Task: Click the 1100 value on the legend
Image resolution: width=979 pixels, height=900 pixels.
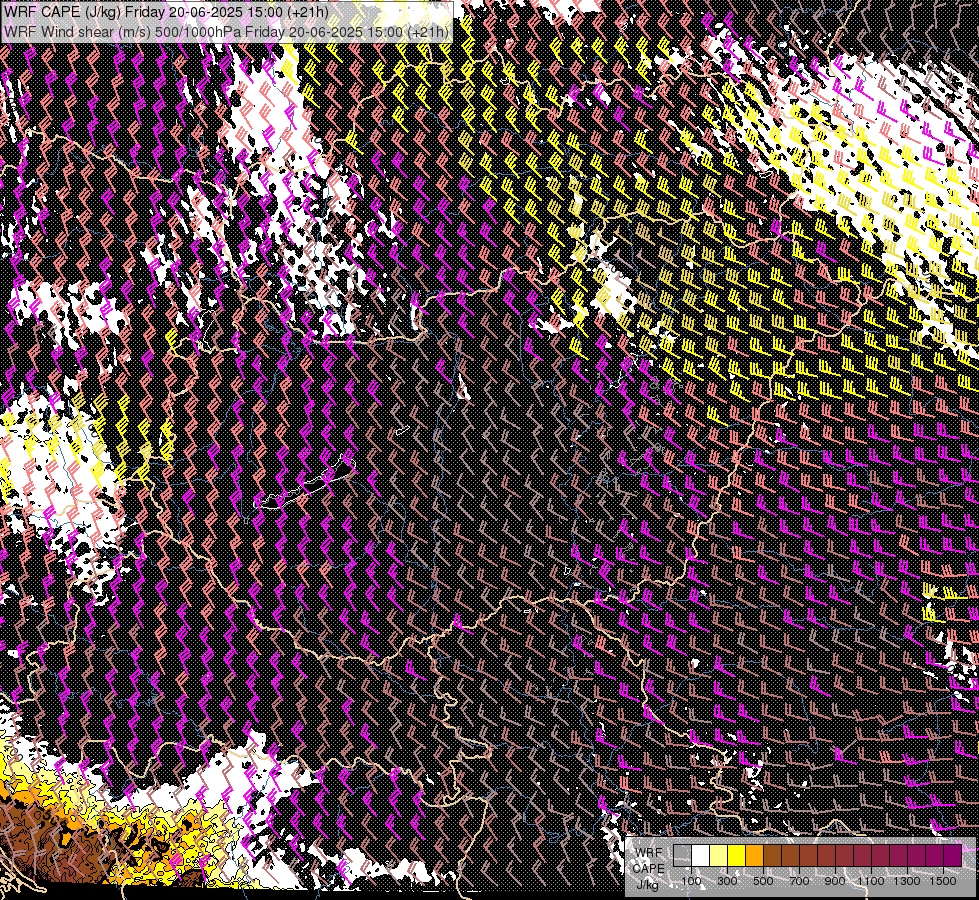Action: [870, 881]
